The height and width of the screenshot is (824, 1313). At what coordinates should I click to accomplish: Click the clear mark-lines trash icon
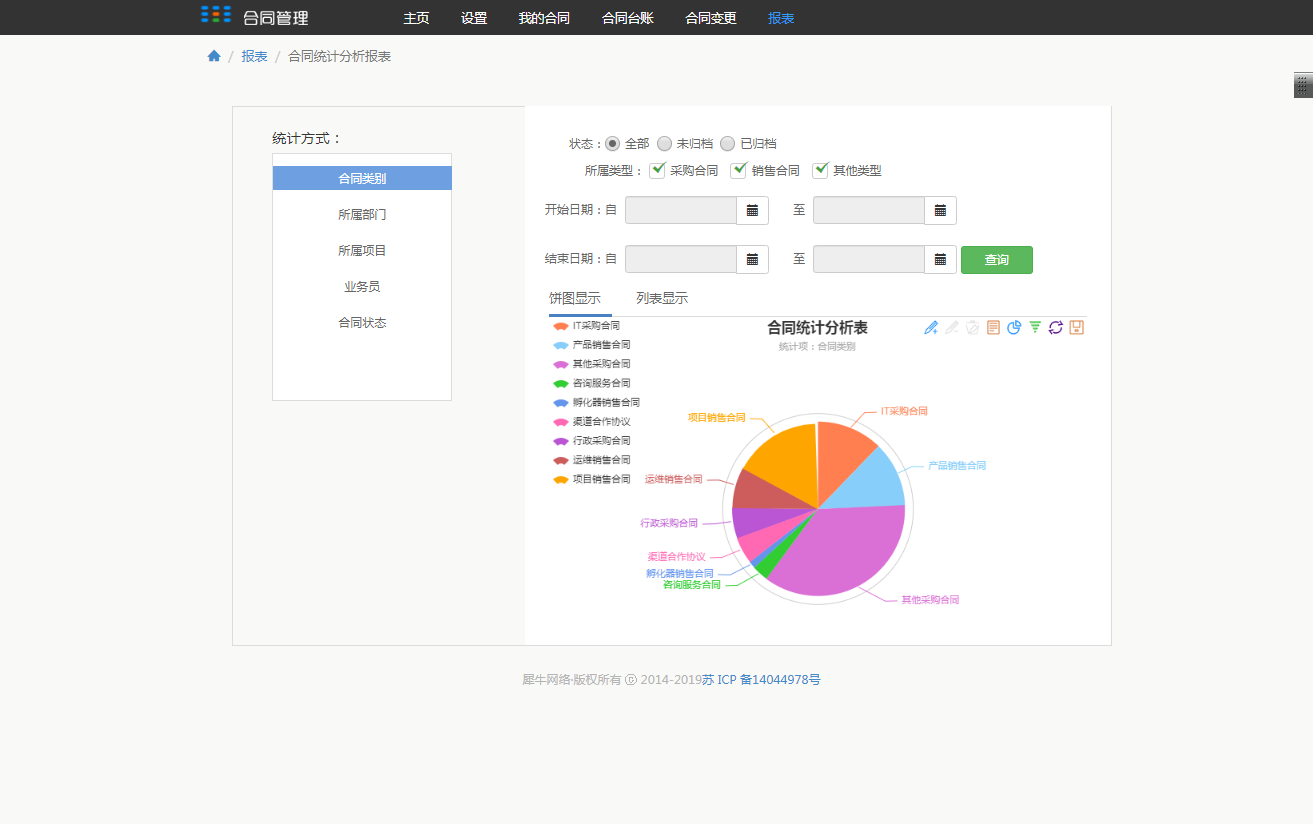[x=972, y=327]
